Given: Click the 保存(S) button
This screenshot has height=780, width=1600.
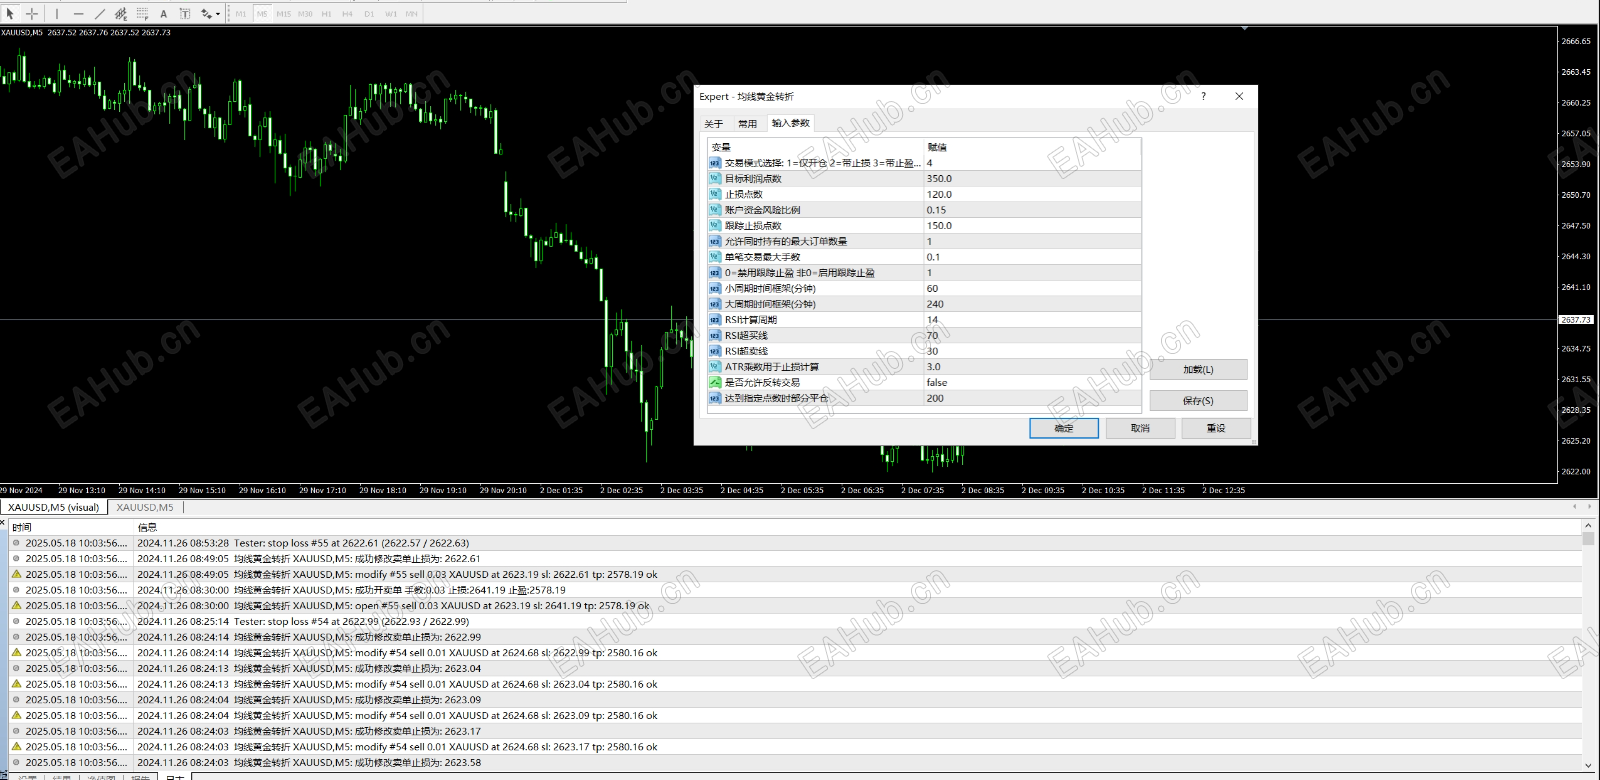Looking at the screenshot, I should click(1198, 400).
